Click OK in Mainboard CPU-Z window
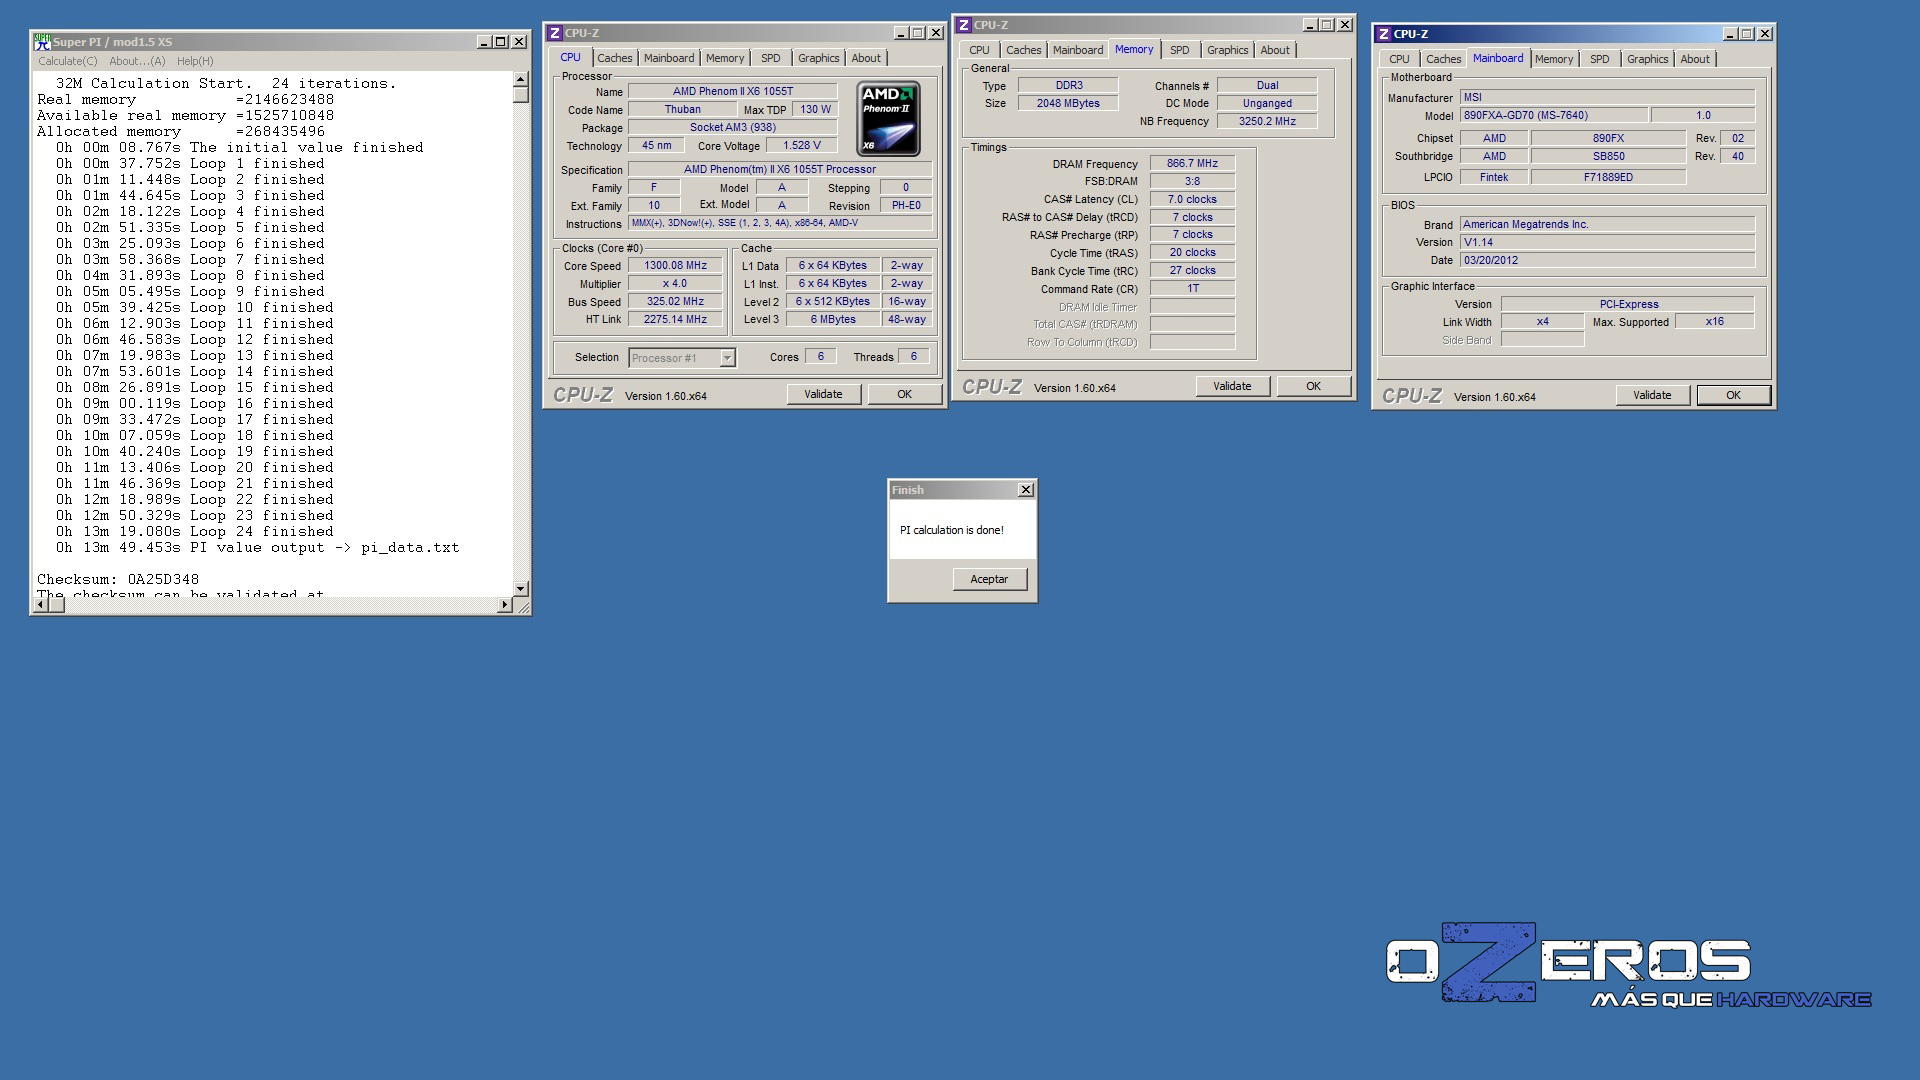Screen dimensions: 1920x1080 click(x=1733, y=395)
